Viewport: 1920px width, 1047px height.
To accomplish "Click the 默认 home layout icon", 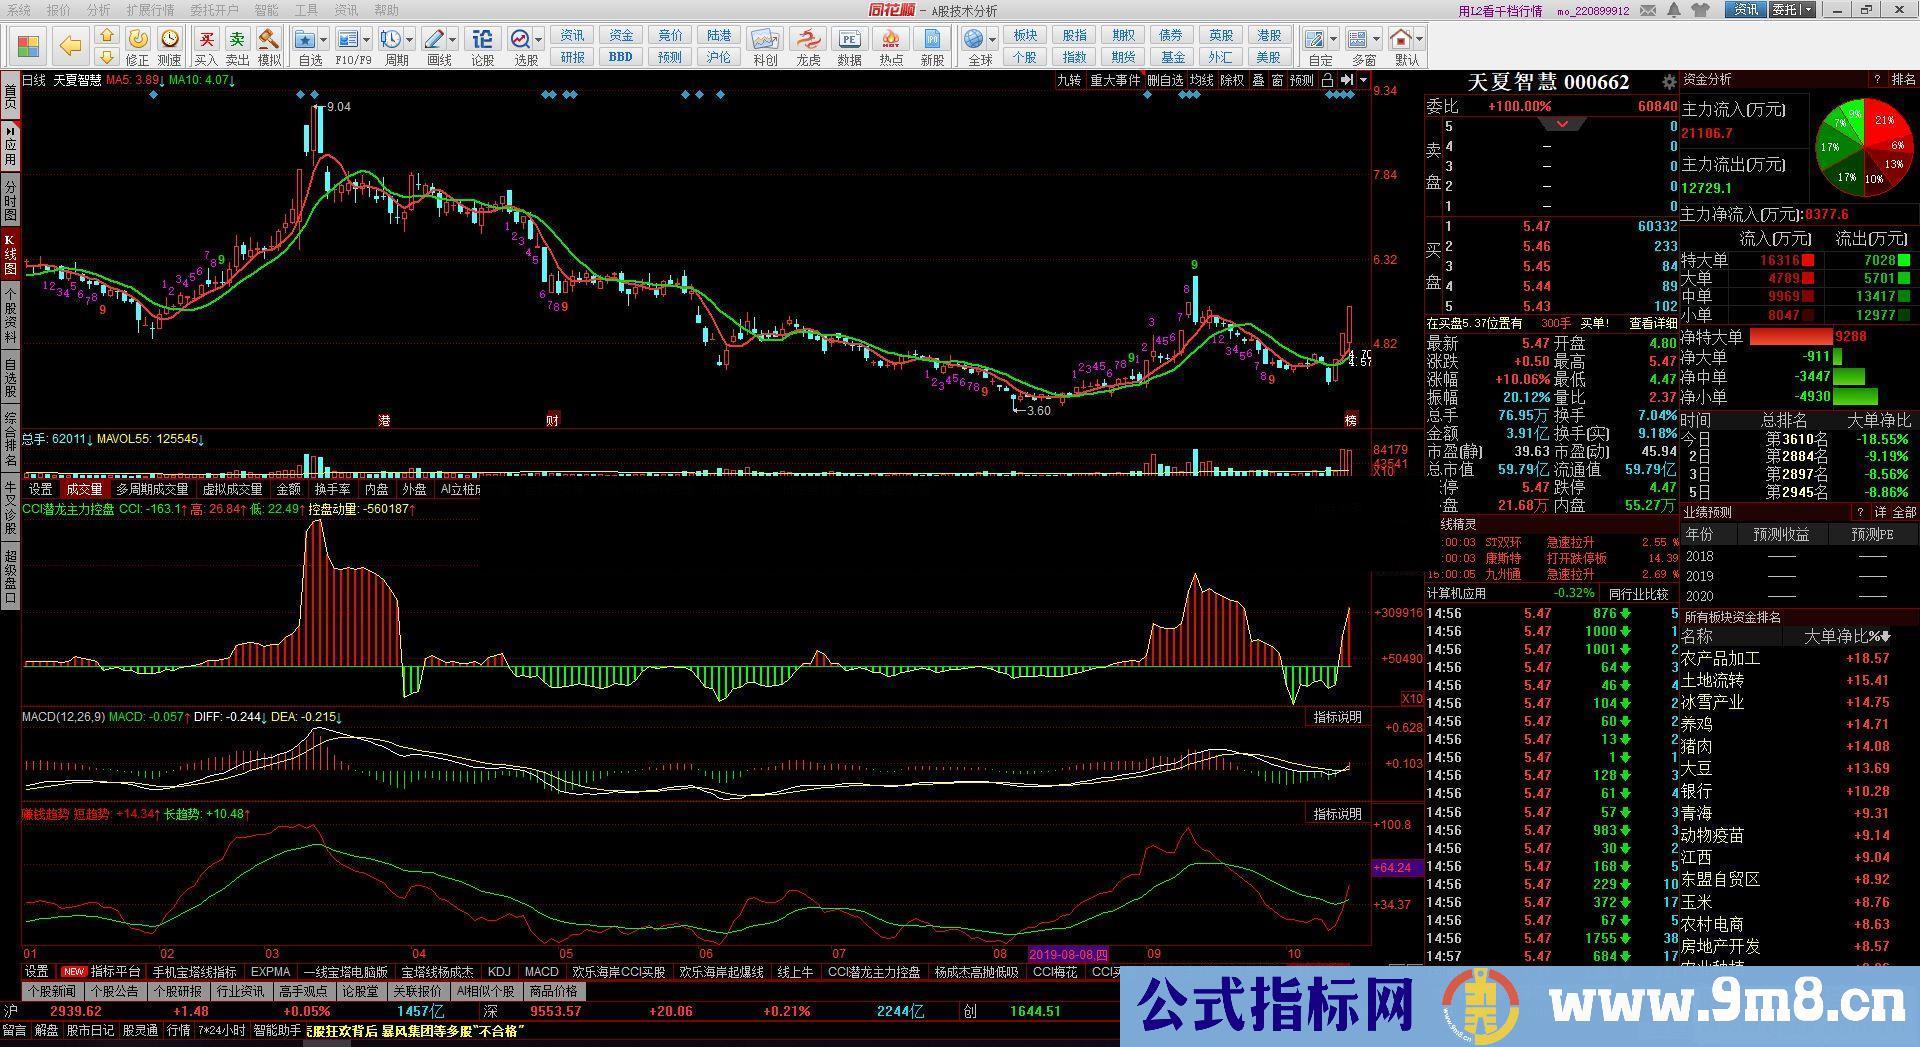I will point(1401,39).
